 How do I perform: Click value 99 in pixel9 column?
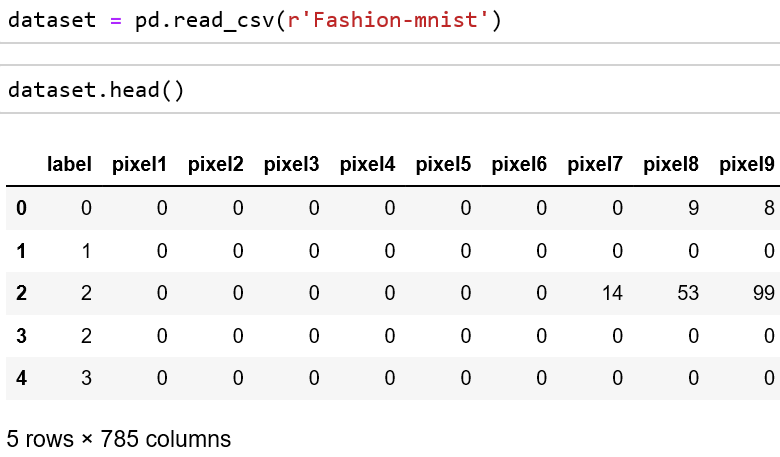click(764, 293)
